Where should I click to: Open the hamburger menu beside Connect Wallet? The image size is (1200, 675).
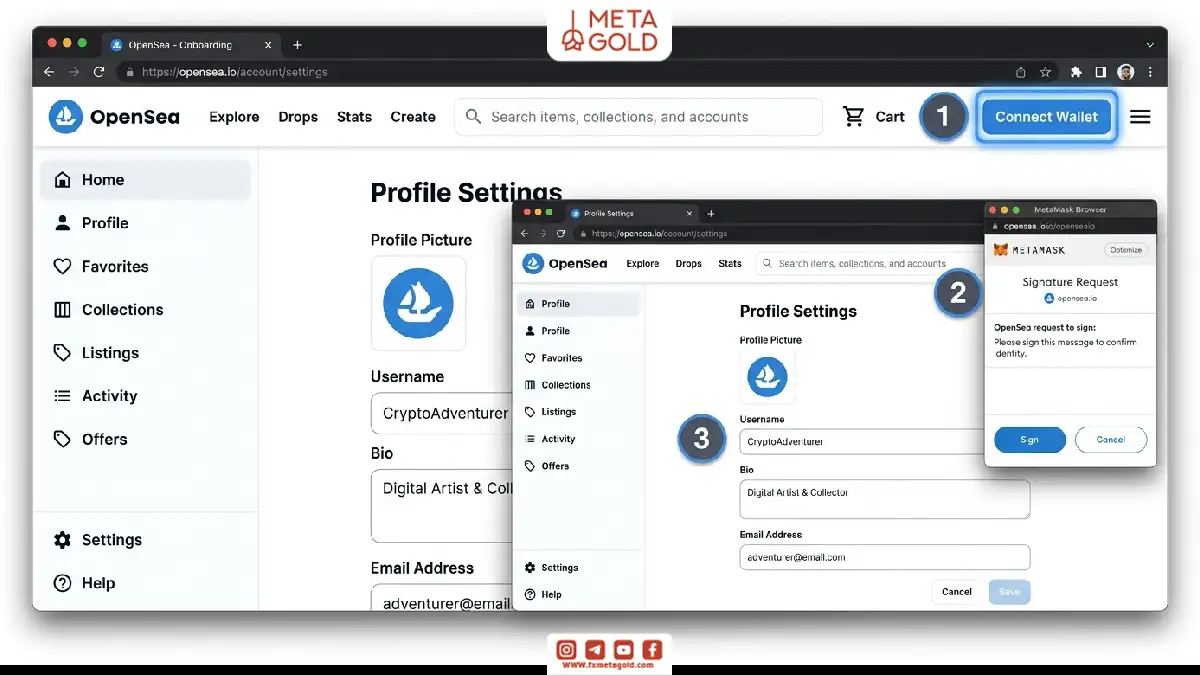1140,117
